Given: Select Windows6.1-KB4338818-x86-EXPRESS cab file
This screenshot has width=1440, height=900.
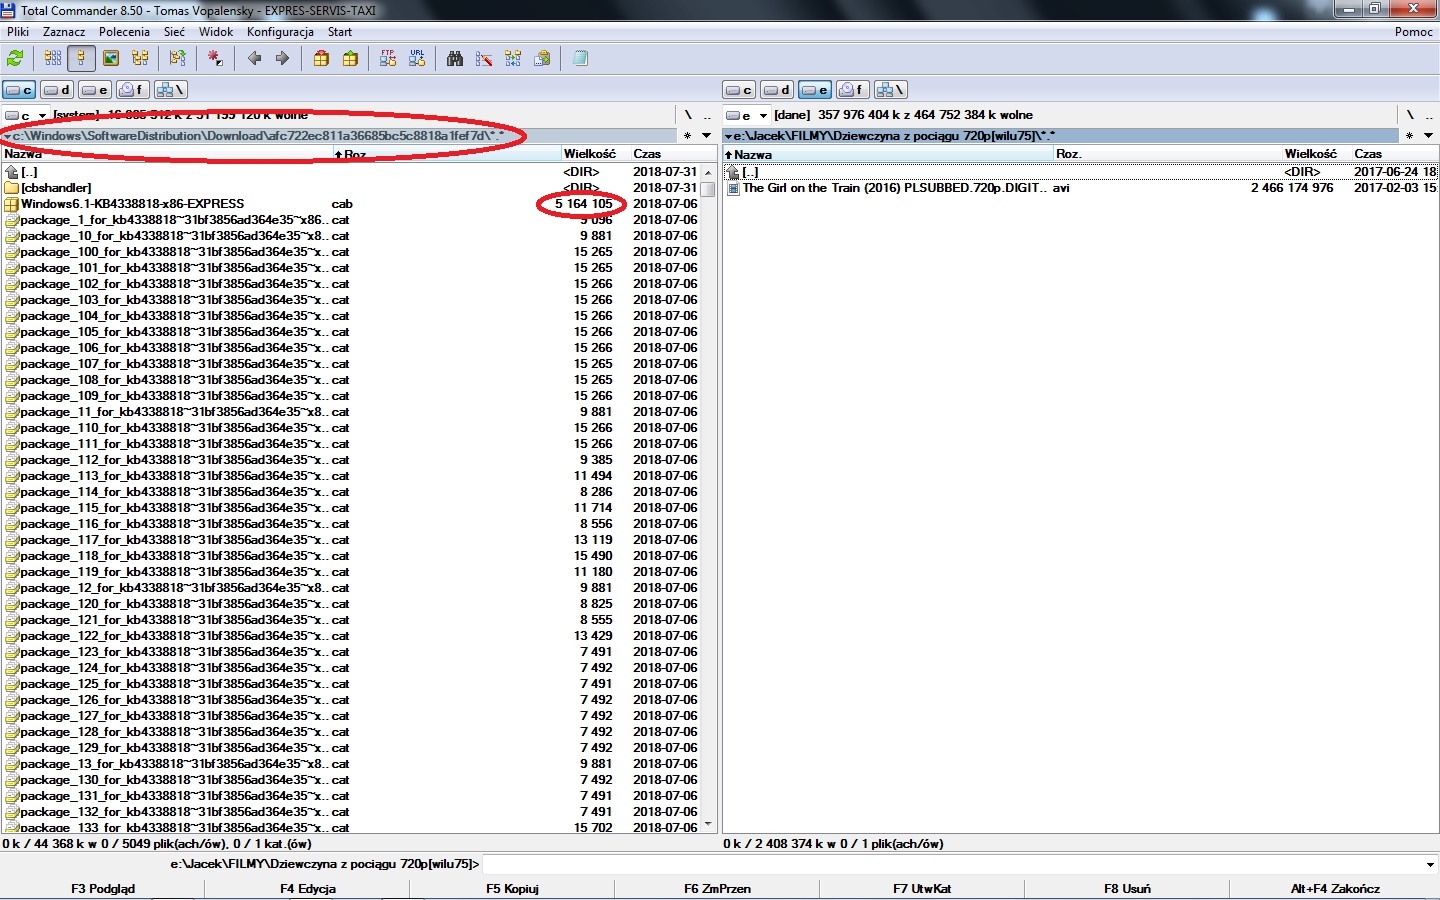Looking at the screenshot, I should click(351, 204).
